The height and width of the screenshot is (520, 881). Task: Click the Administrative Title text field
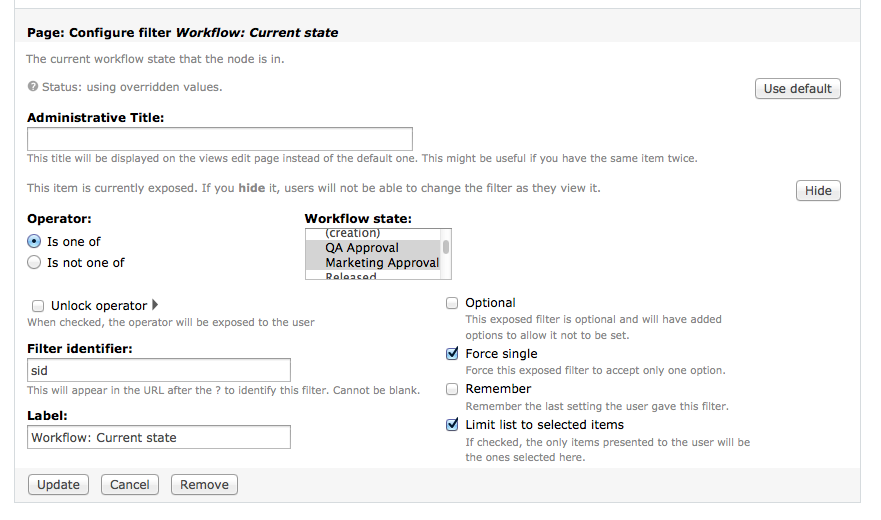[x=220, y=139]
